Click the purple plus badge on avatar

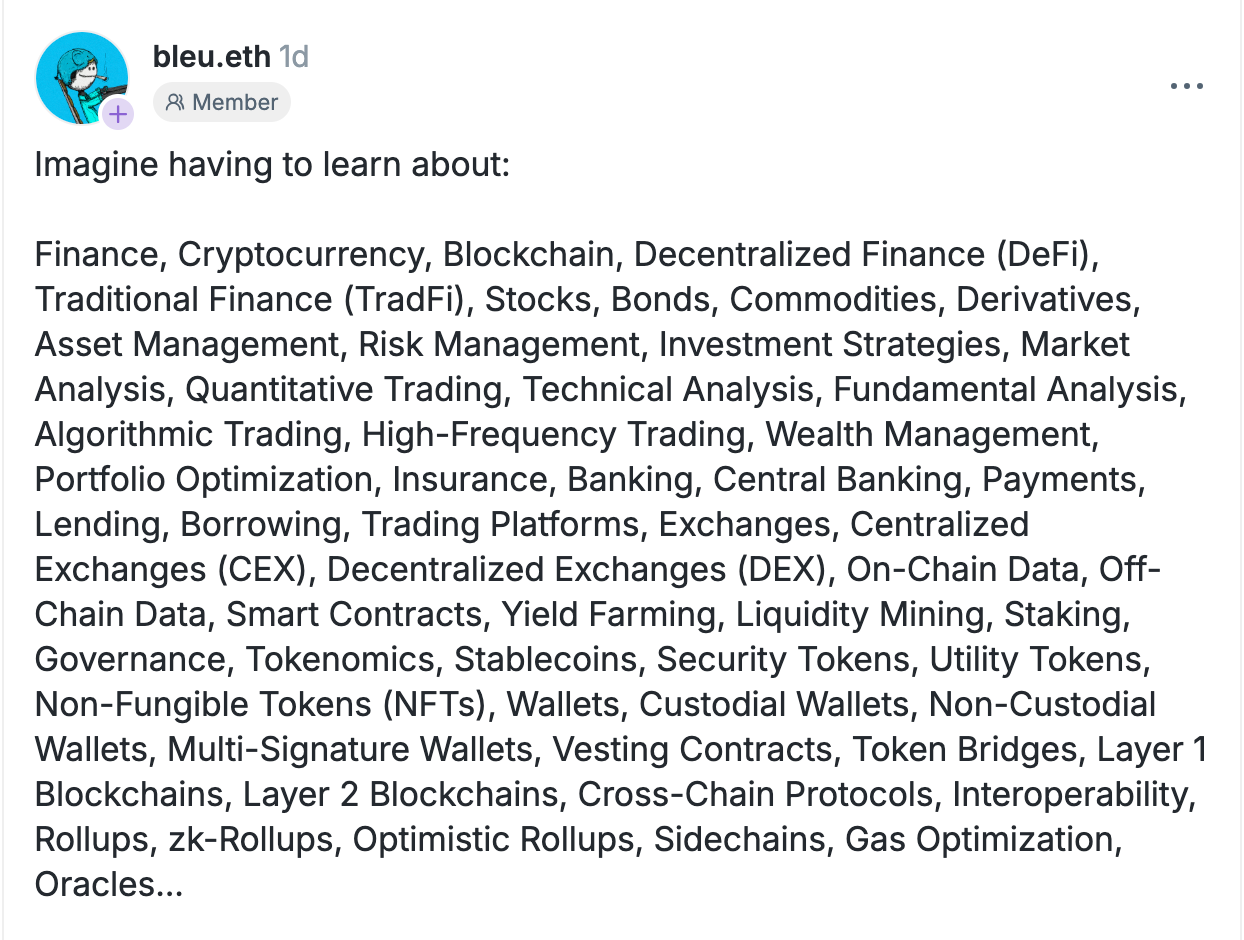click(118, 115)
